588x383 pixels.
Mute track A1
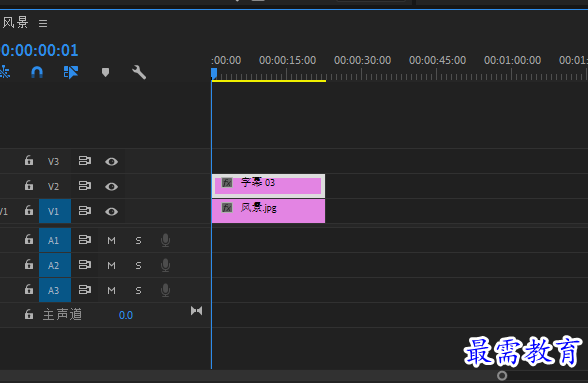coord(111,240)
